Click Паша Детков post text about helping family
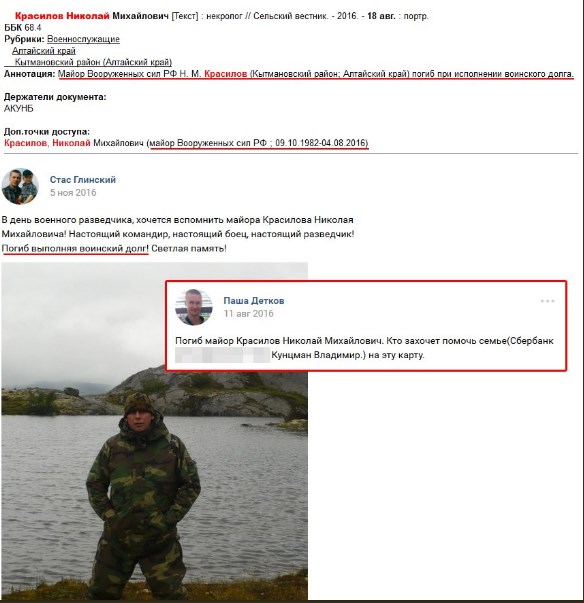The image size is (584, 603). click(364, 348)
